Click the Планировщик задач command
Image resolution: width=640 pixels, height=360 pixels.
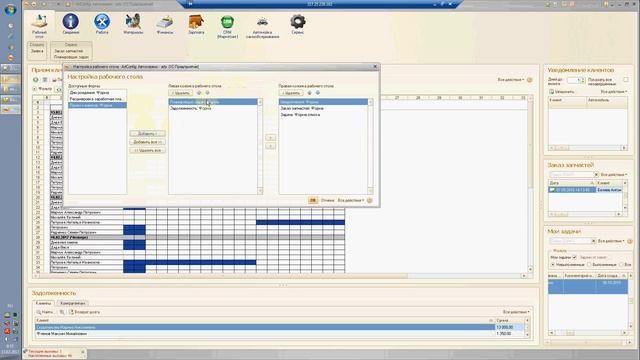pos(71,57)
